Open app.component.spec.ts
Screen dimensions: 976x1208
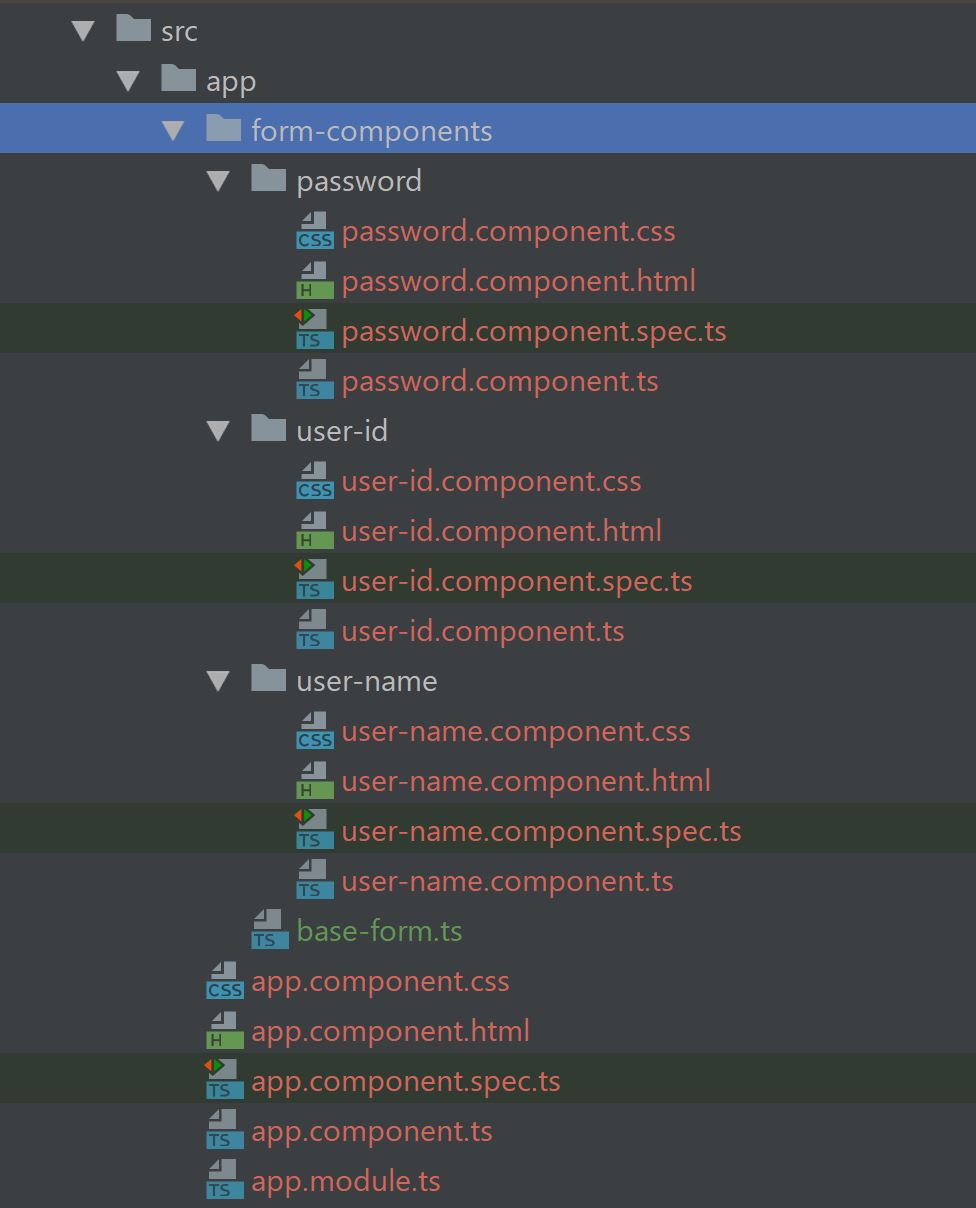coord(405,1081)
